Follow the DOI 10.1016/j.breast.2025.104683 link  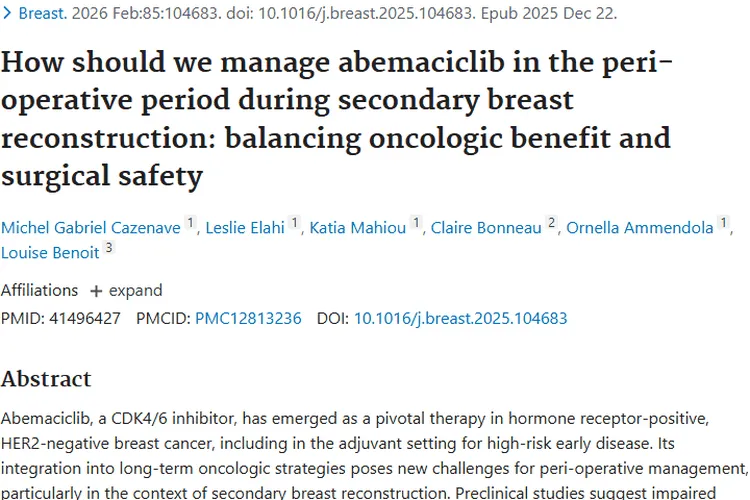coord(460,318)
